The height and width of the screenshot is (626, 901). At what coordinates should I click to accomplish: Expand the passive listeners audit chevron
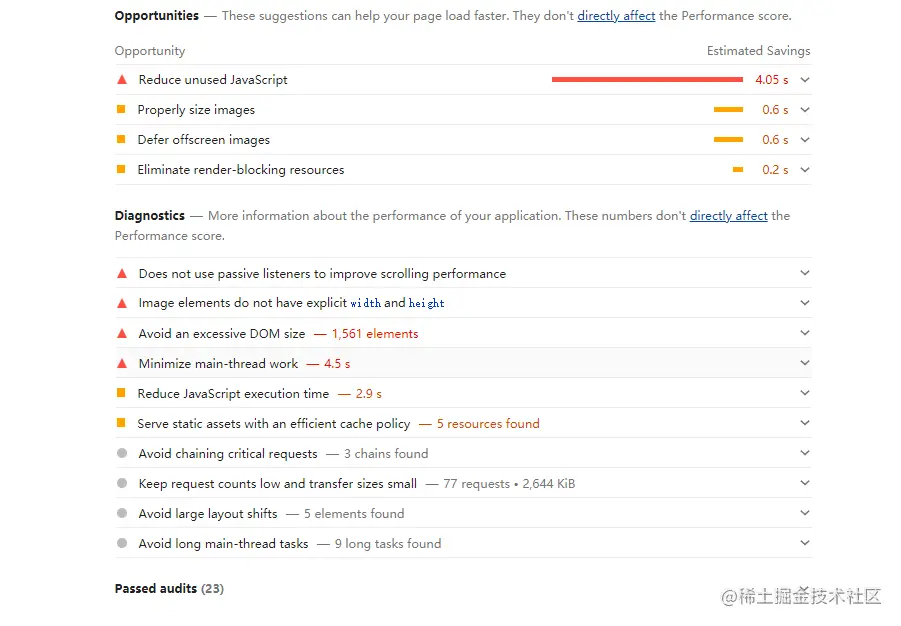pos(805,273)
